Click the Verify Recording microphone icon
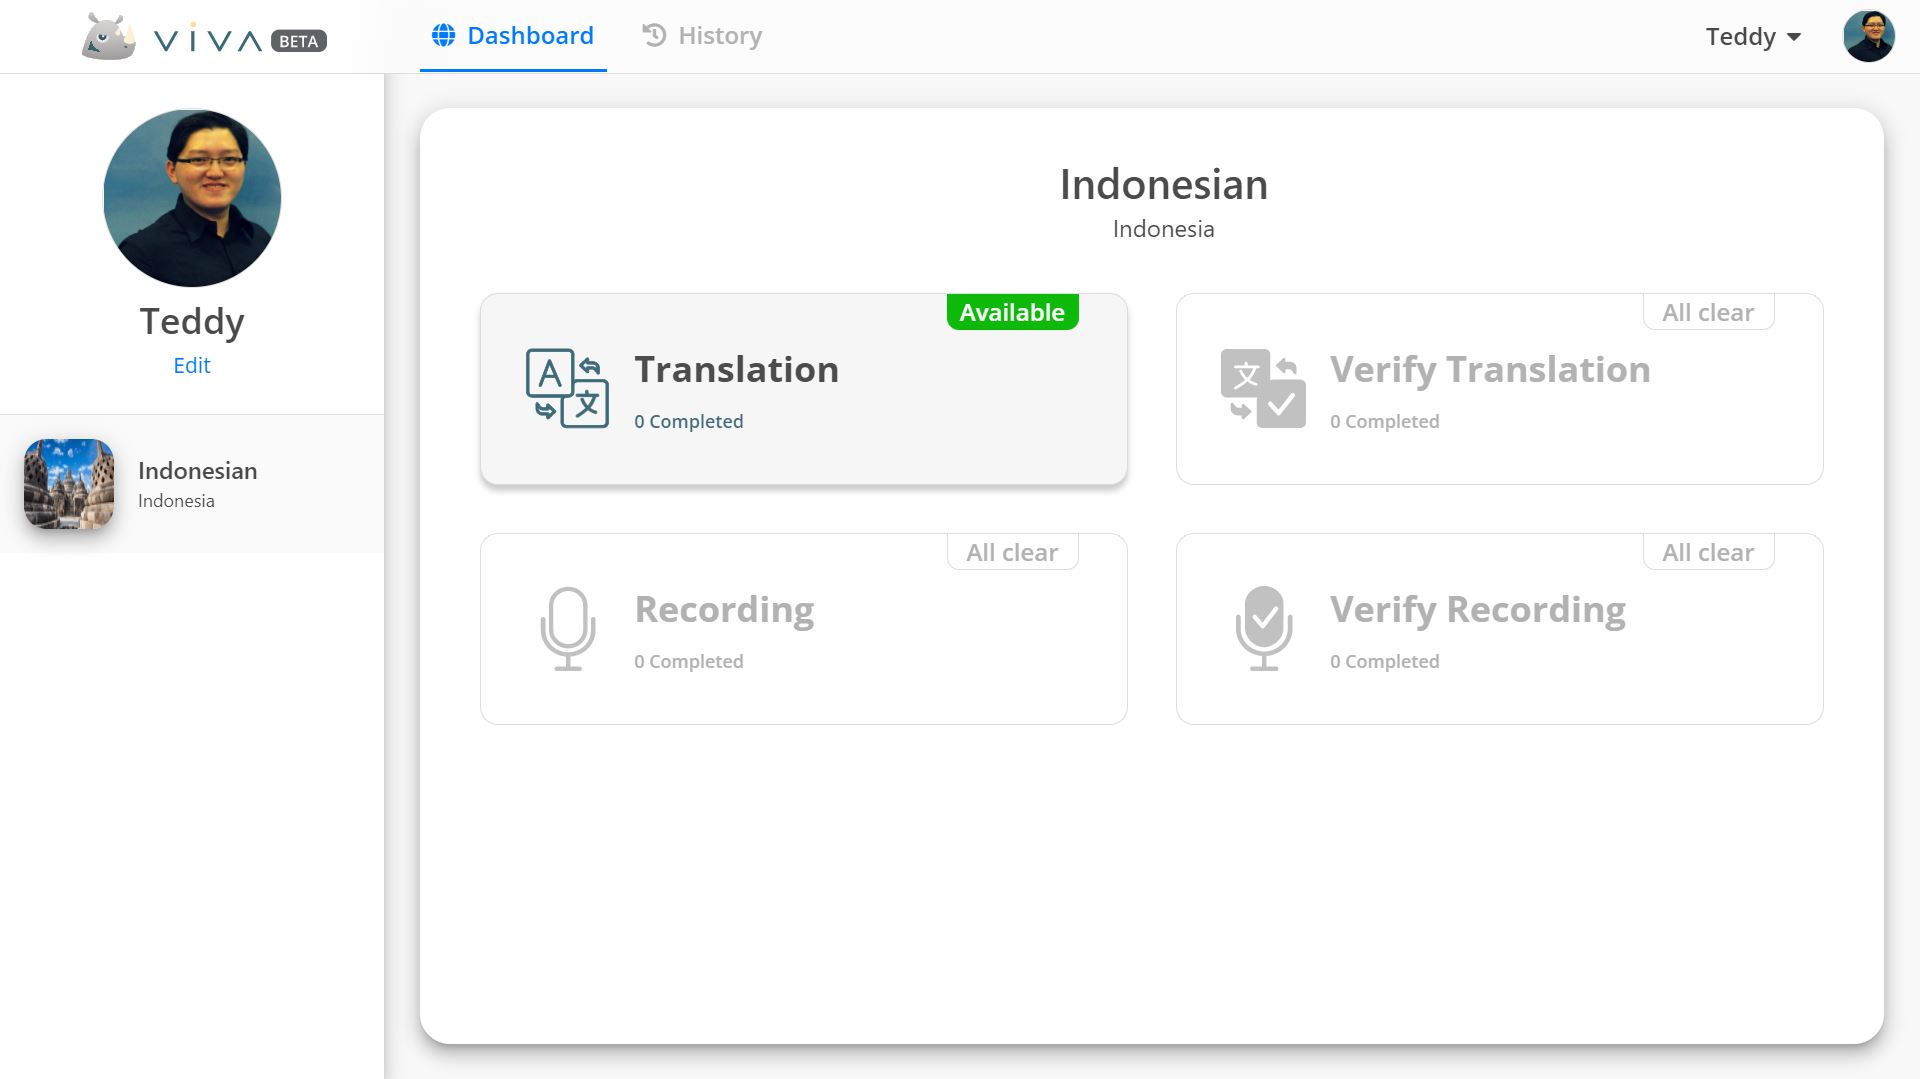Image resolution: width=1920 pixels, height=1079 pixels. coord(1264,628)
